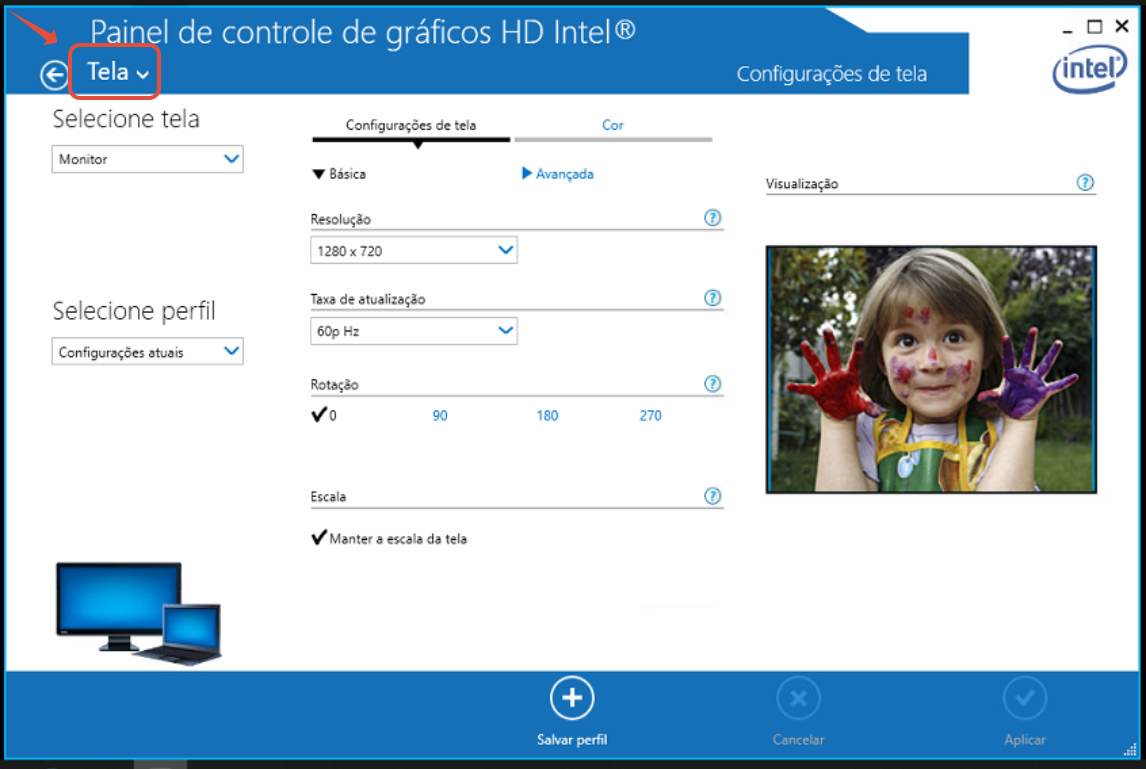Select rotation 180
1146x769 pixels.
tap(547, 415)
